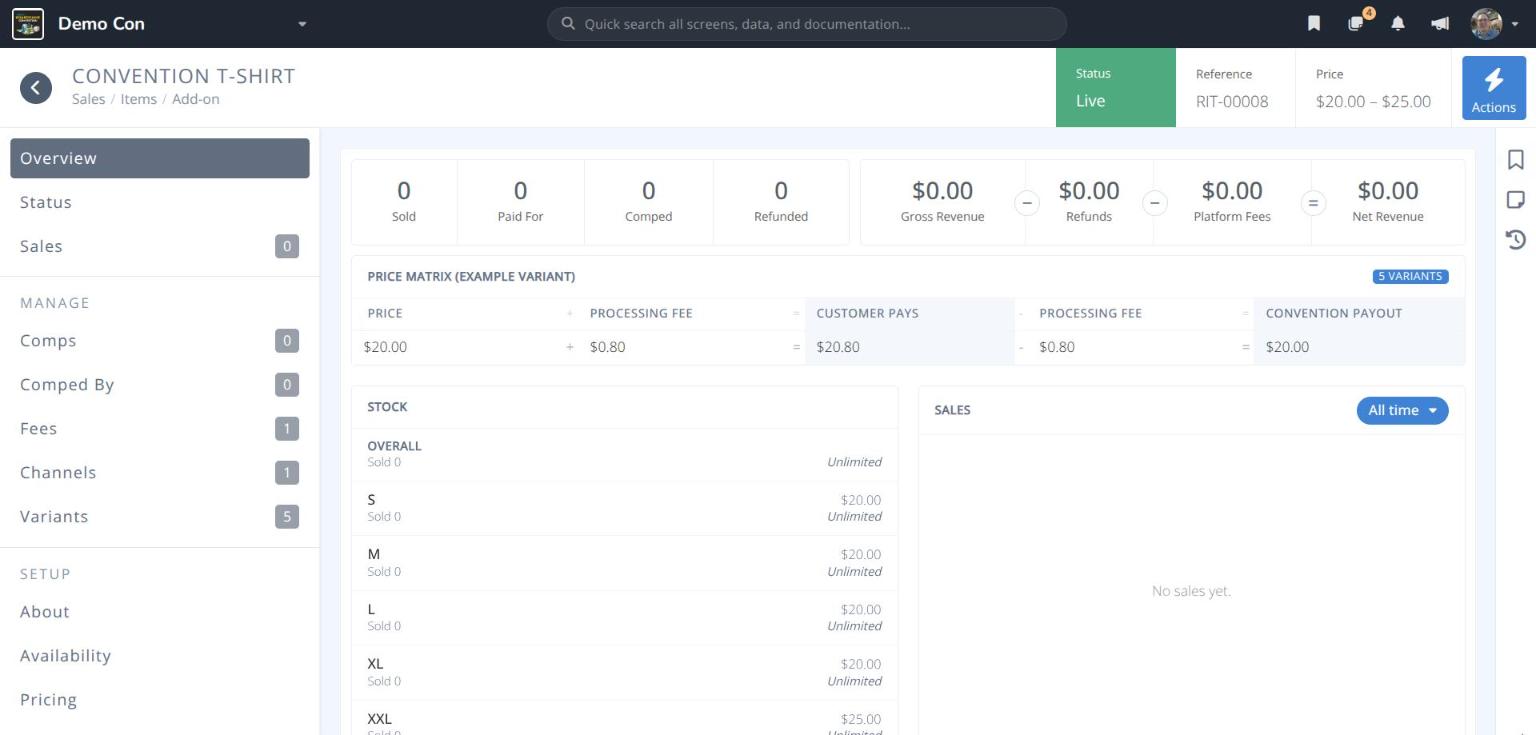The height and width of the screenshot is (735, 1536).
Task: Click the L size stock row
Action: point(625,618)
